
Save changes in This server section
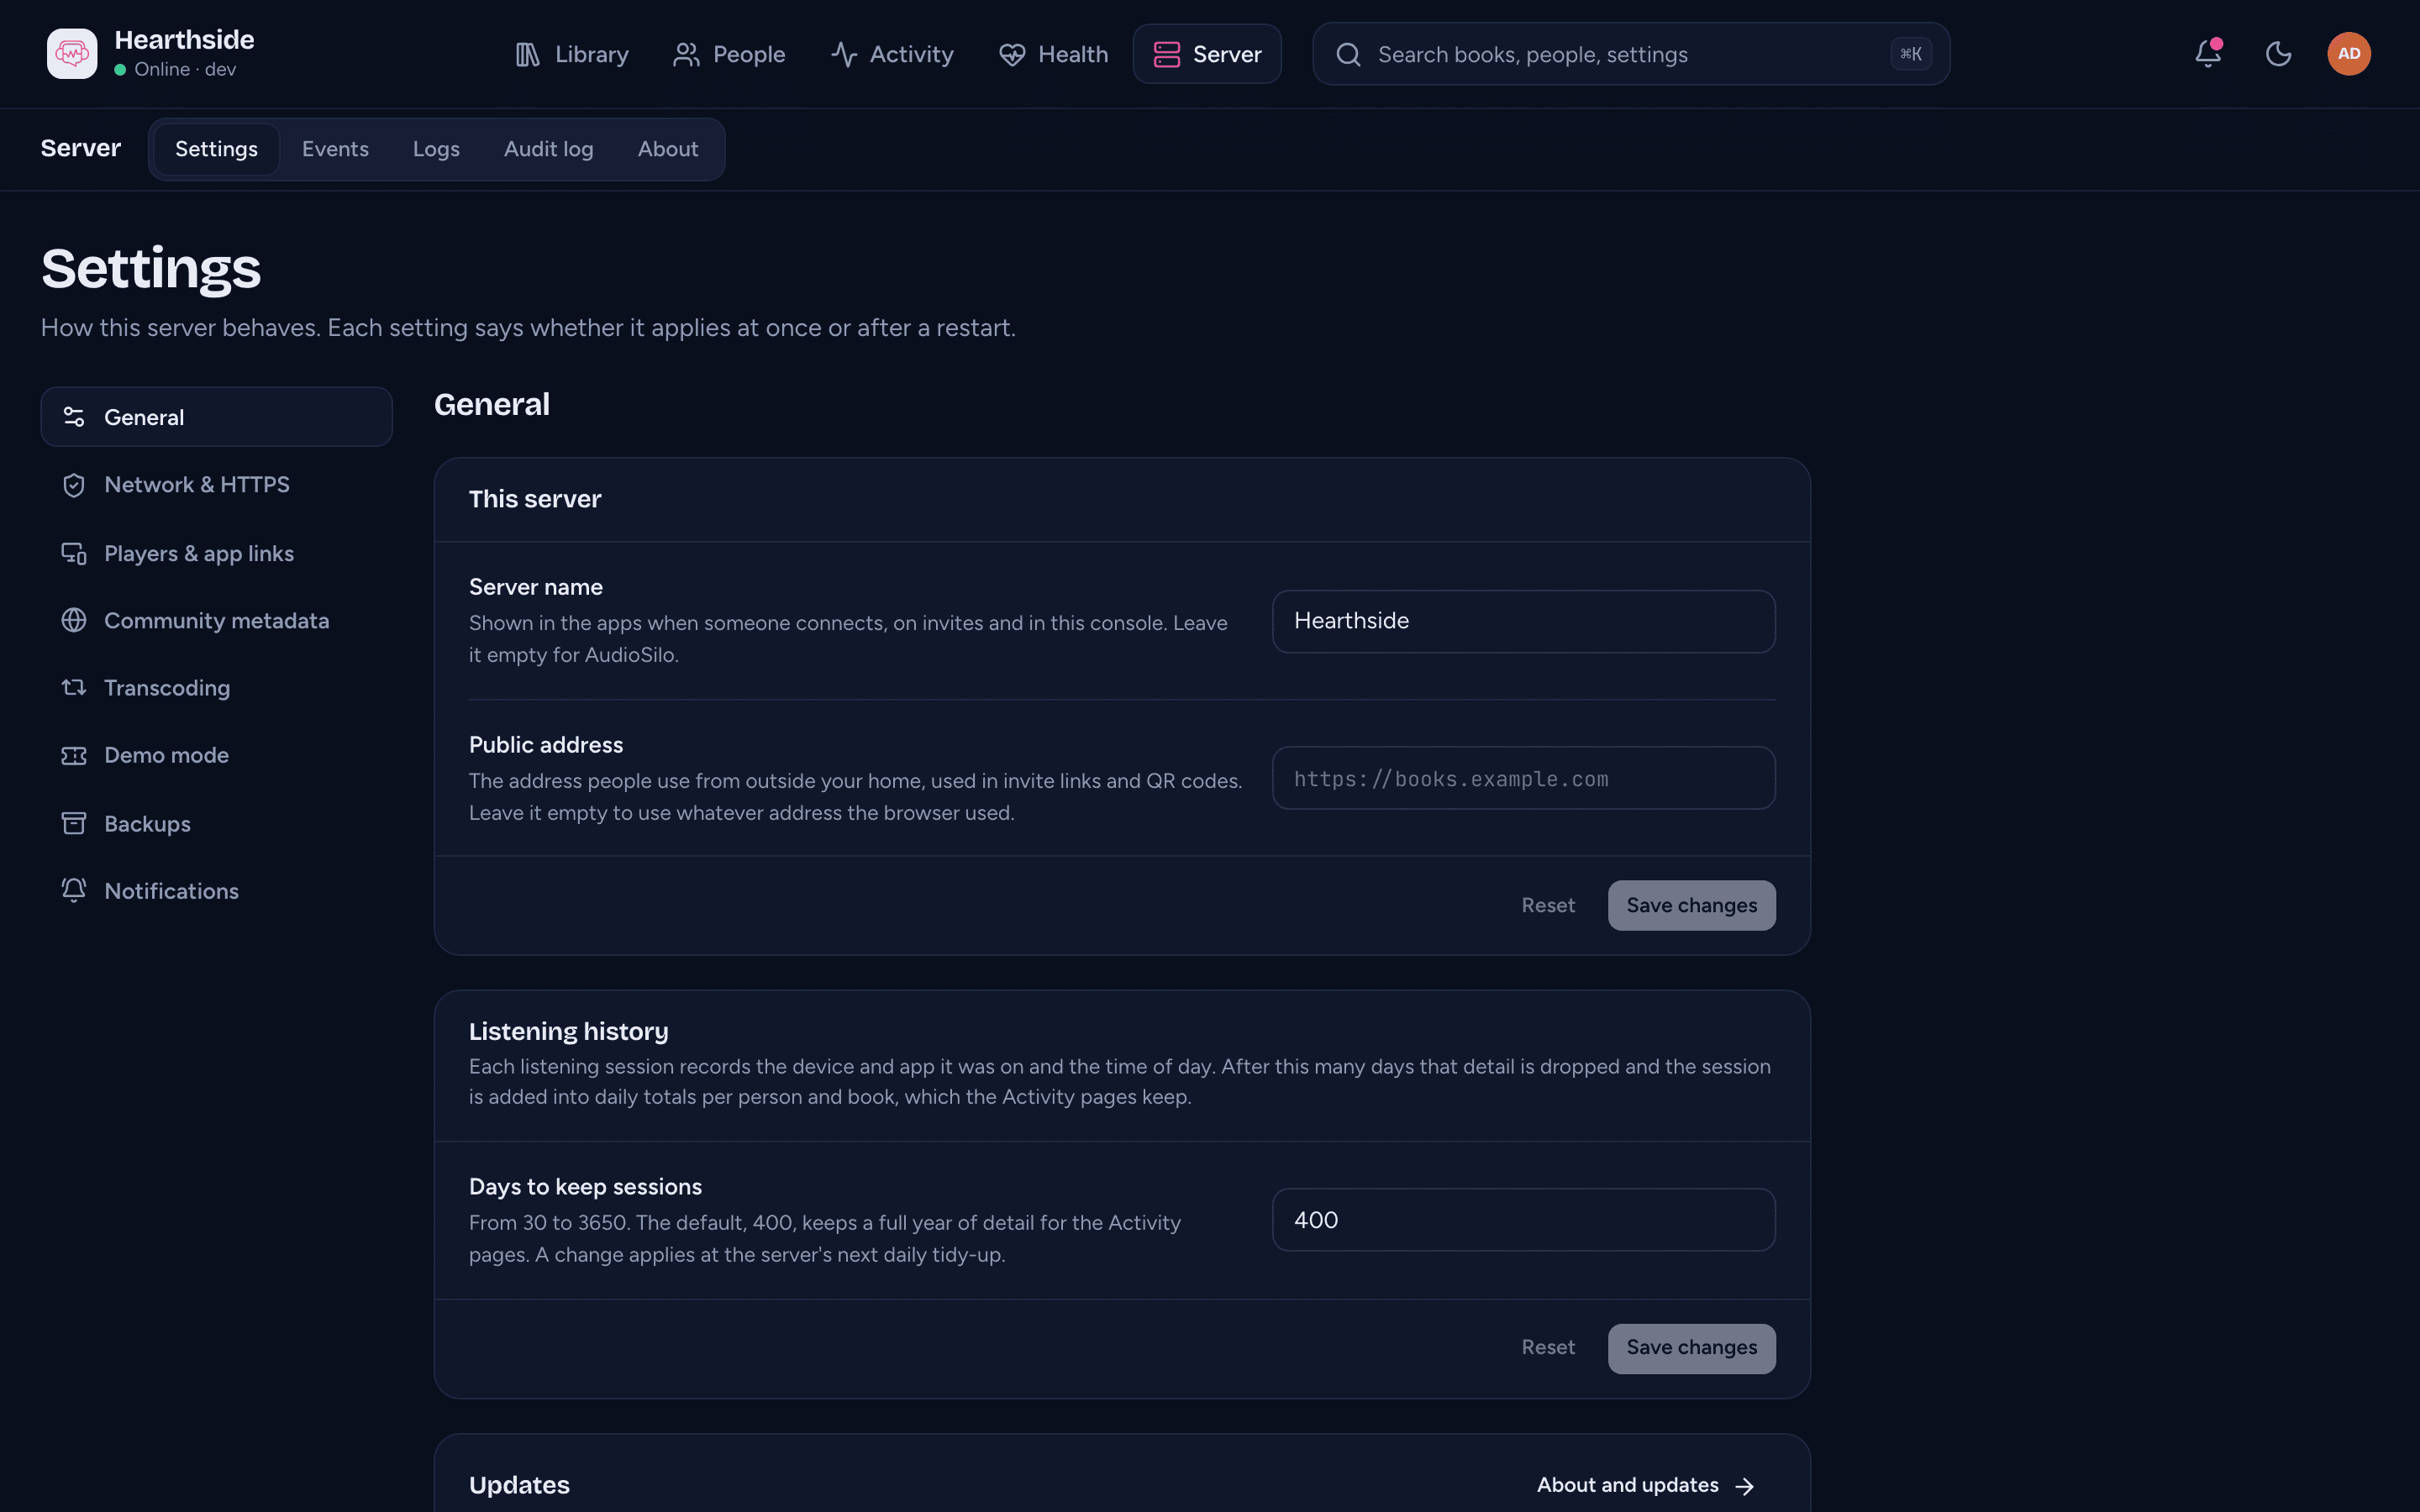1691,905
